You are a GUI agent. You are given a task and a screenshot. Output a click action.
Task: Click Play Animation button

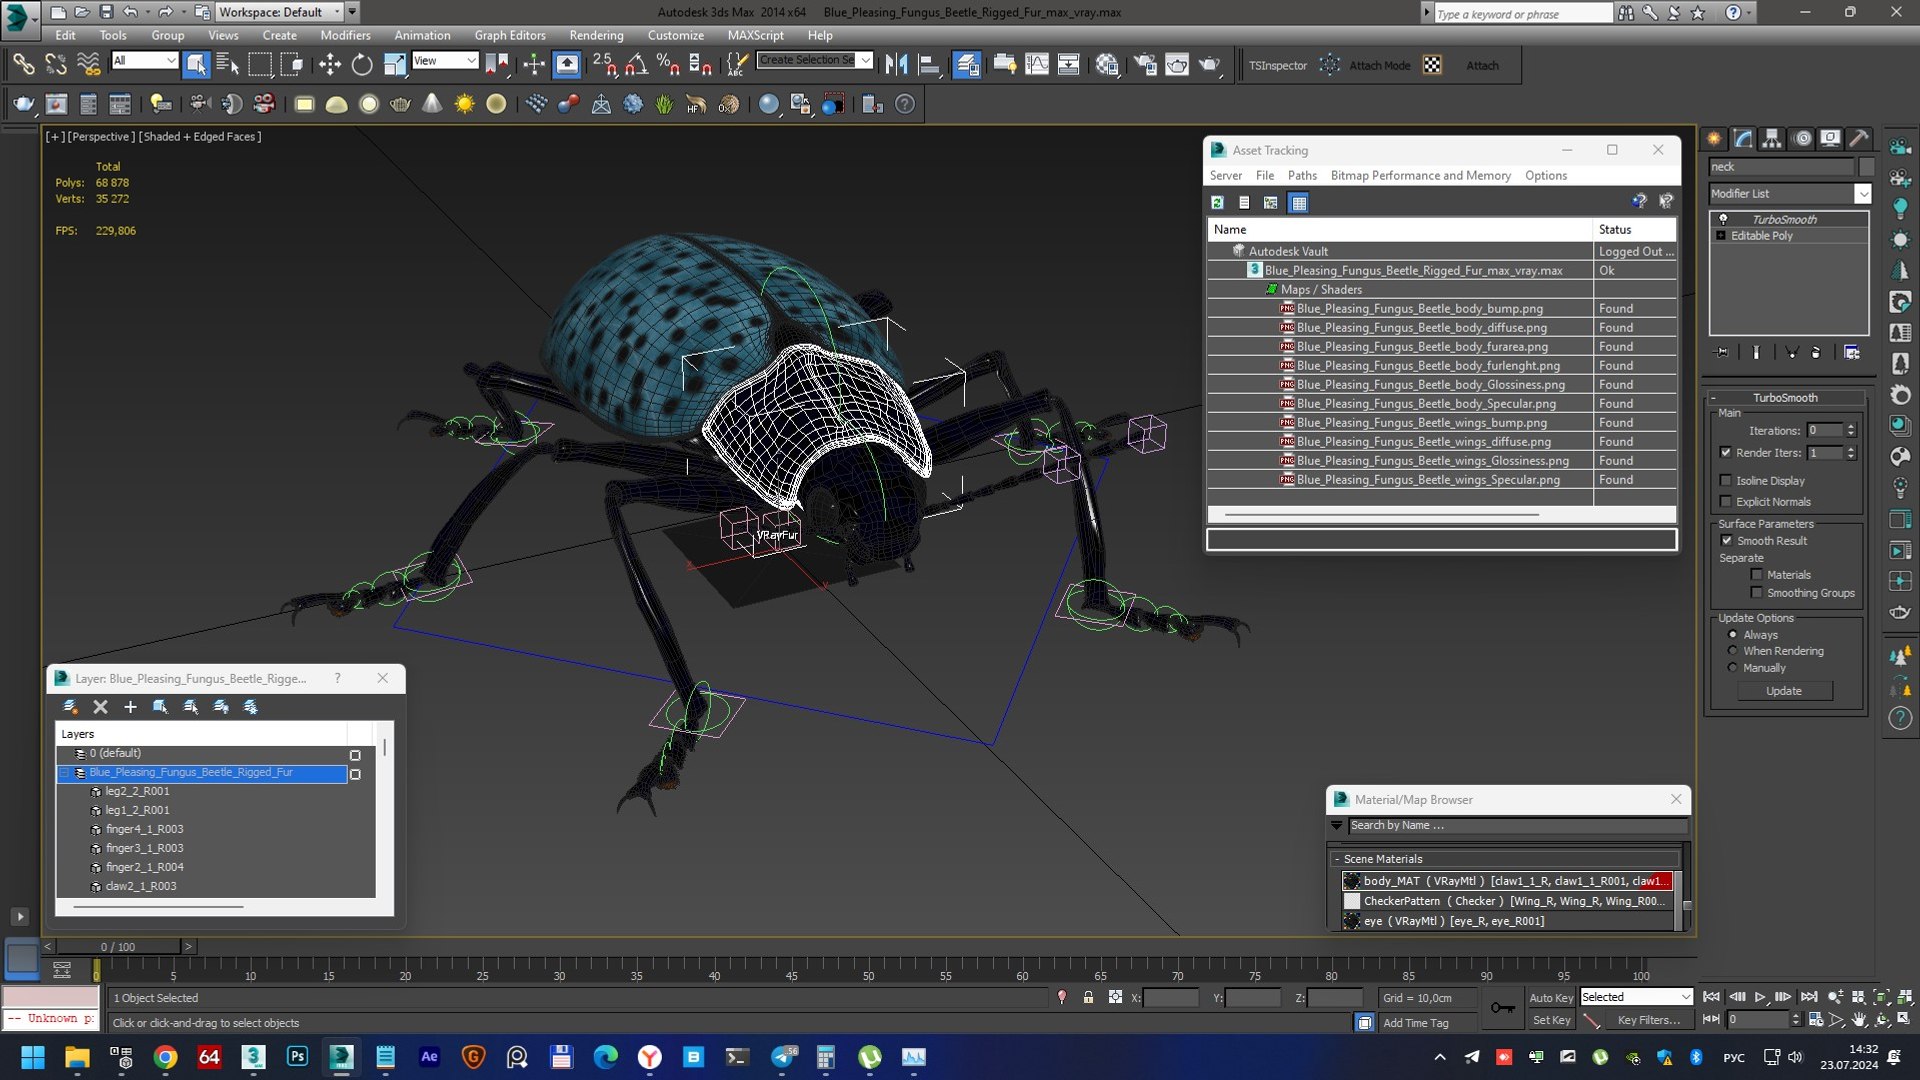[1760, 997]
